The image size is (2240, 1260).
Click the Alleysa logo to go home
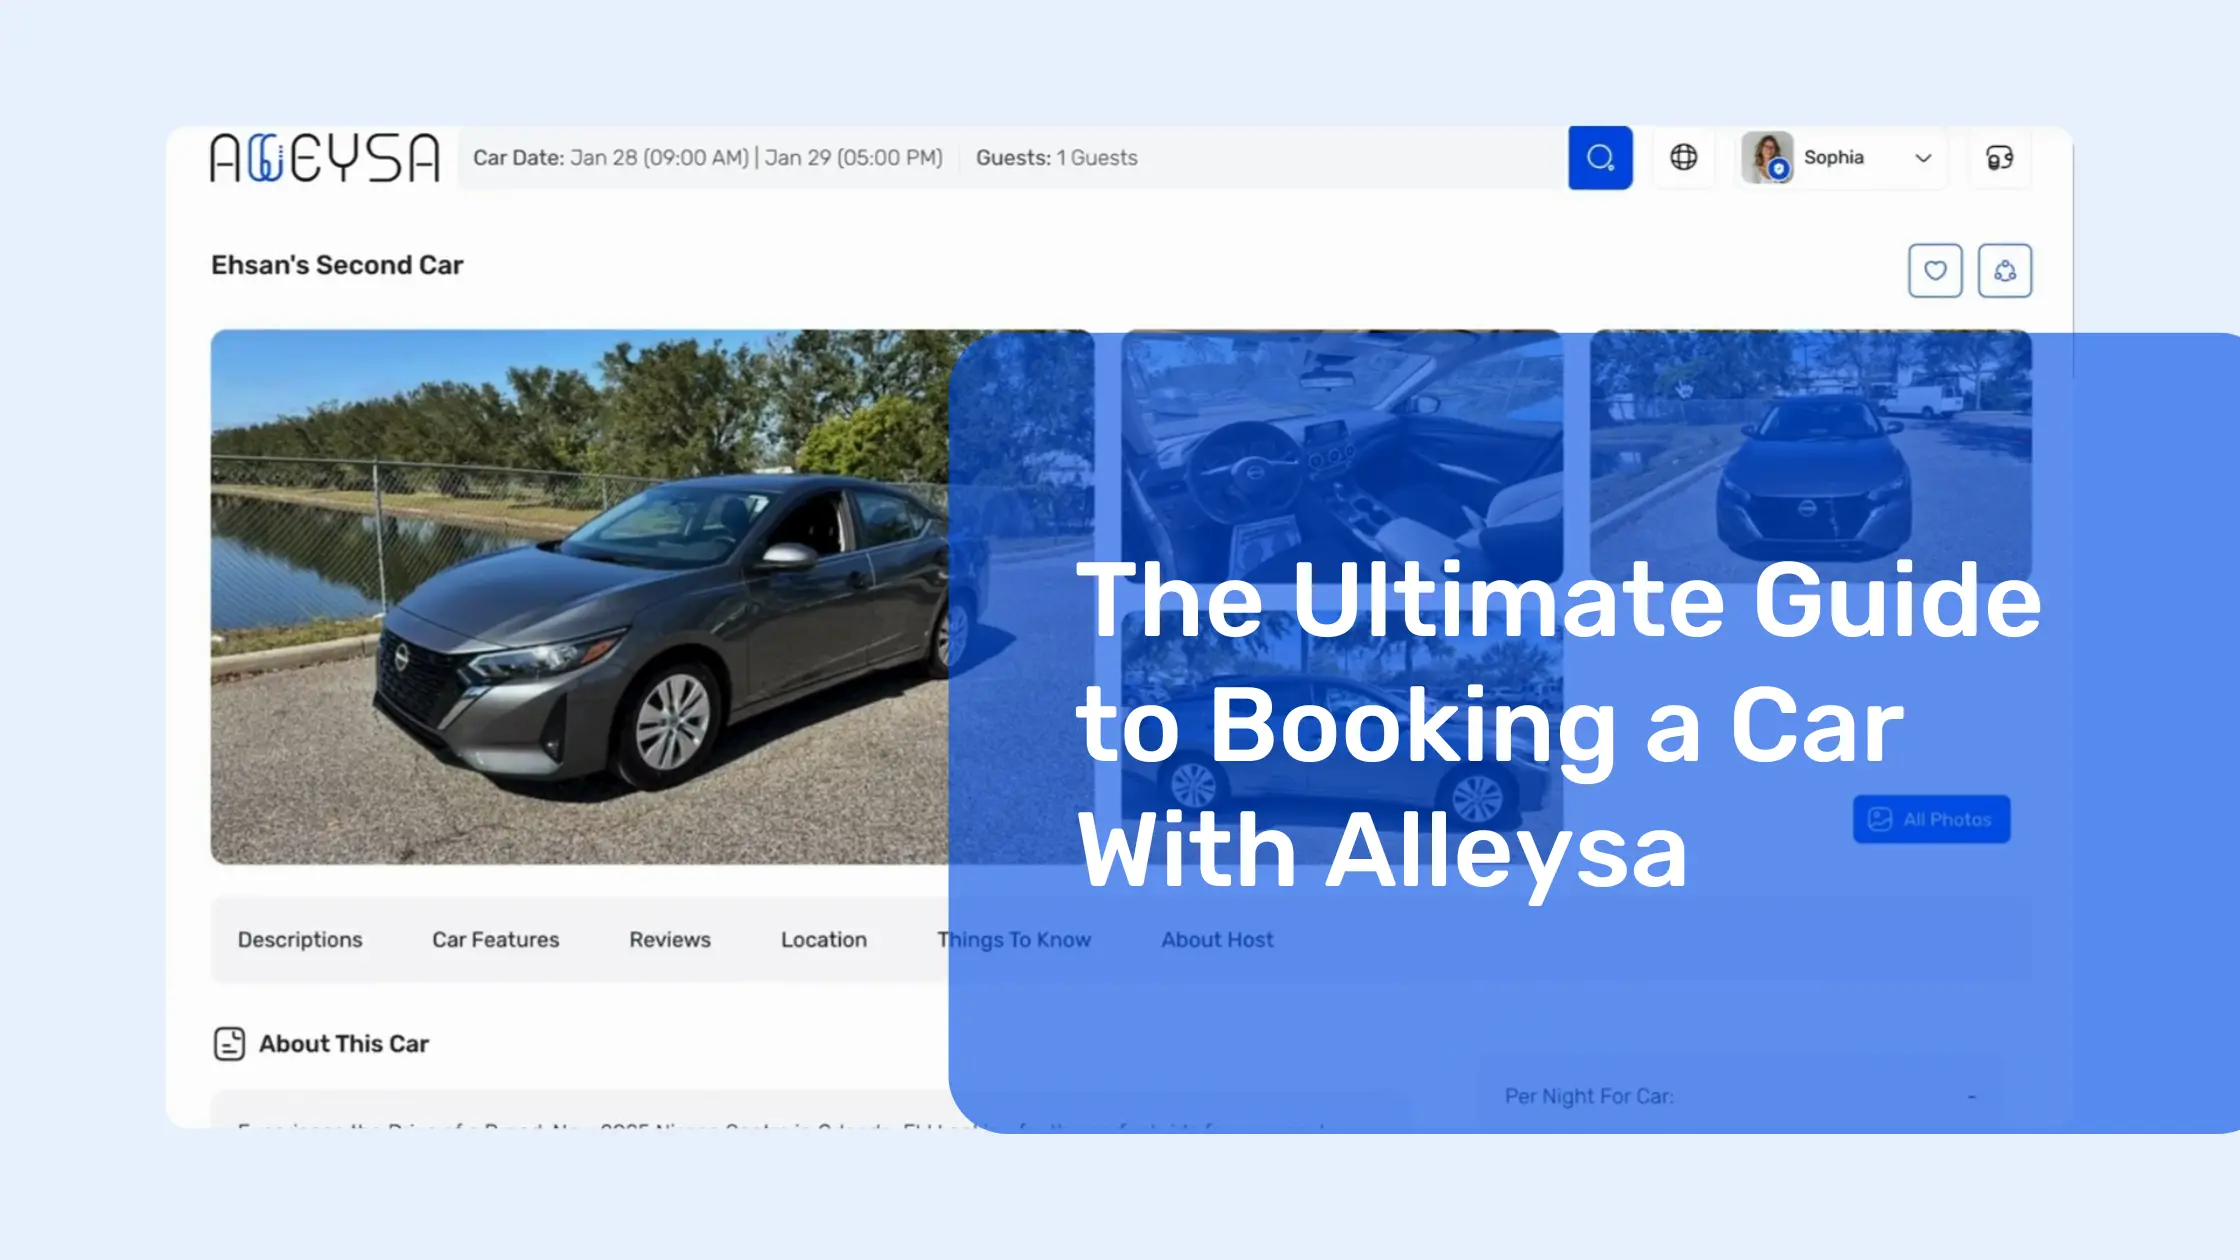point(323,155)
